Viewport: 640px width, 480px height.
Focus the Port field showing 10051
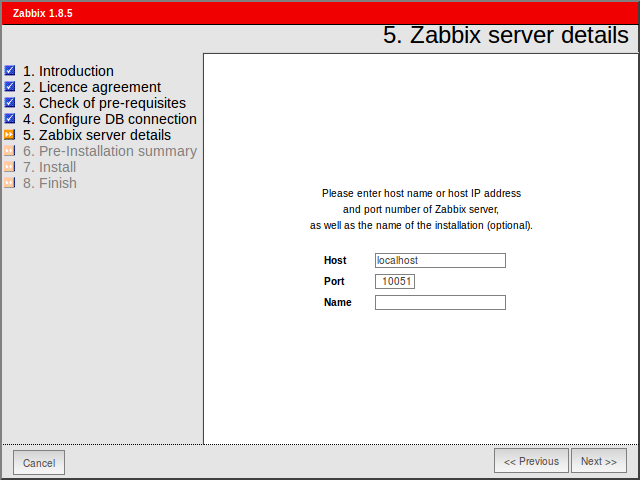pyautogui.click(x=395, y=281)
